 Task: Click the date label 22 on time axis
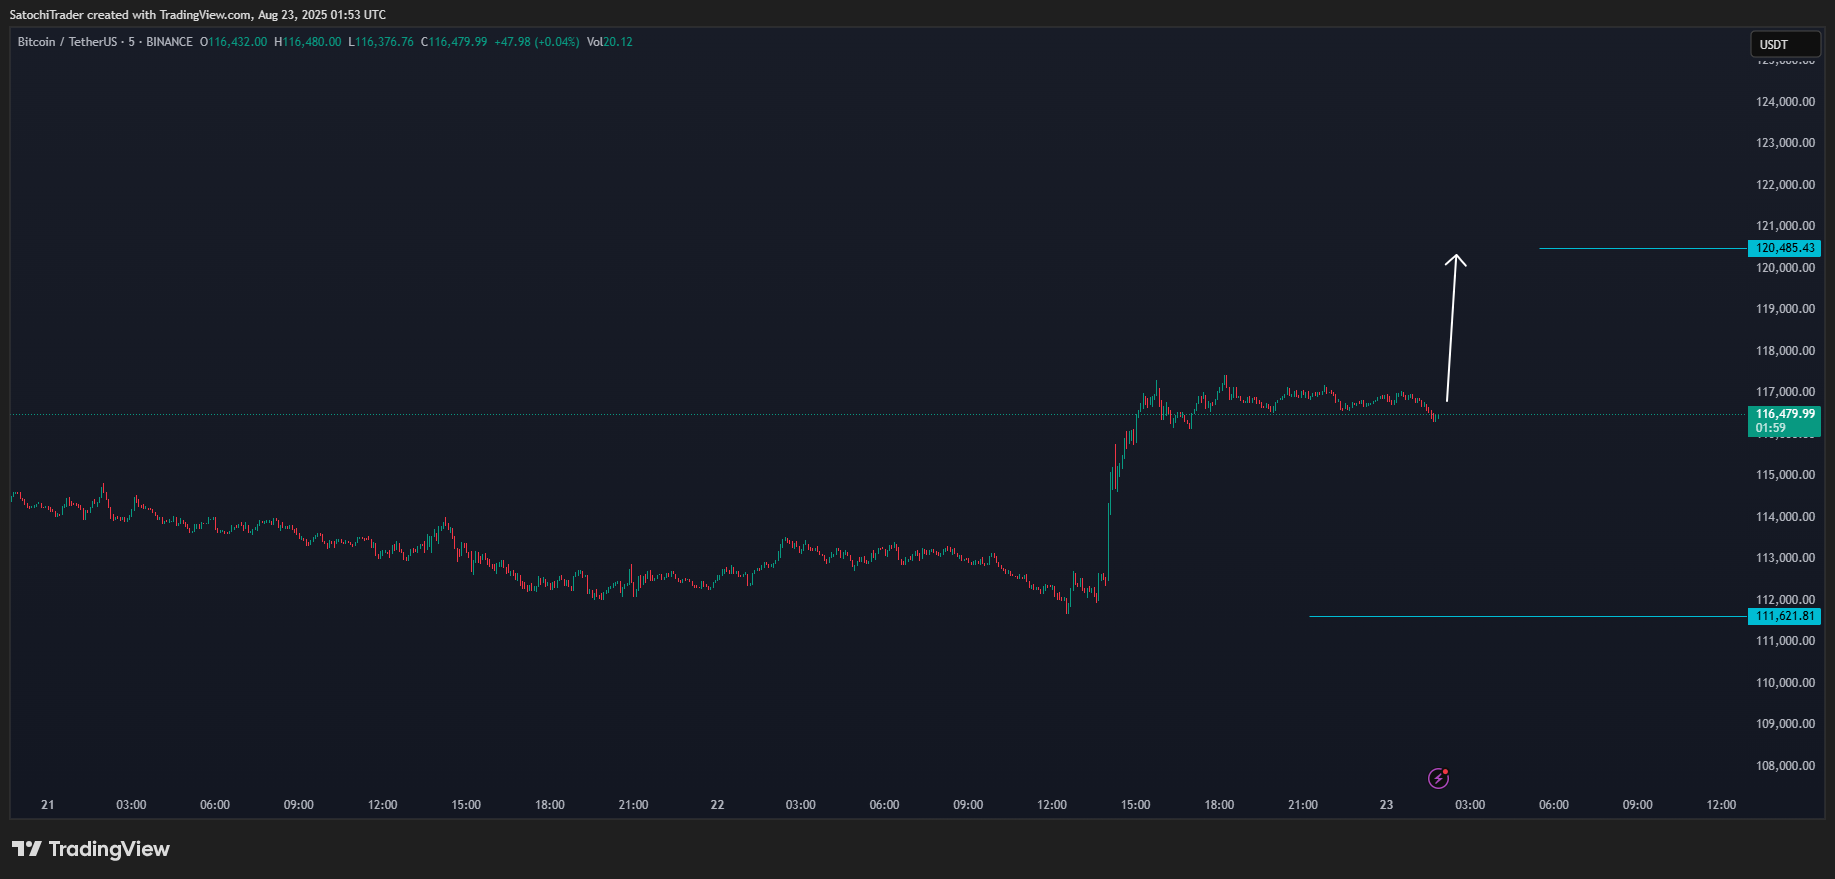point(717,805)
